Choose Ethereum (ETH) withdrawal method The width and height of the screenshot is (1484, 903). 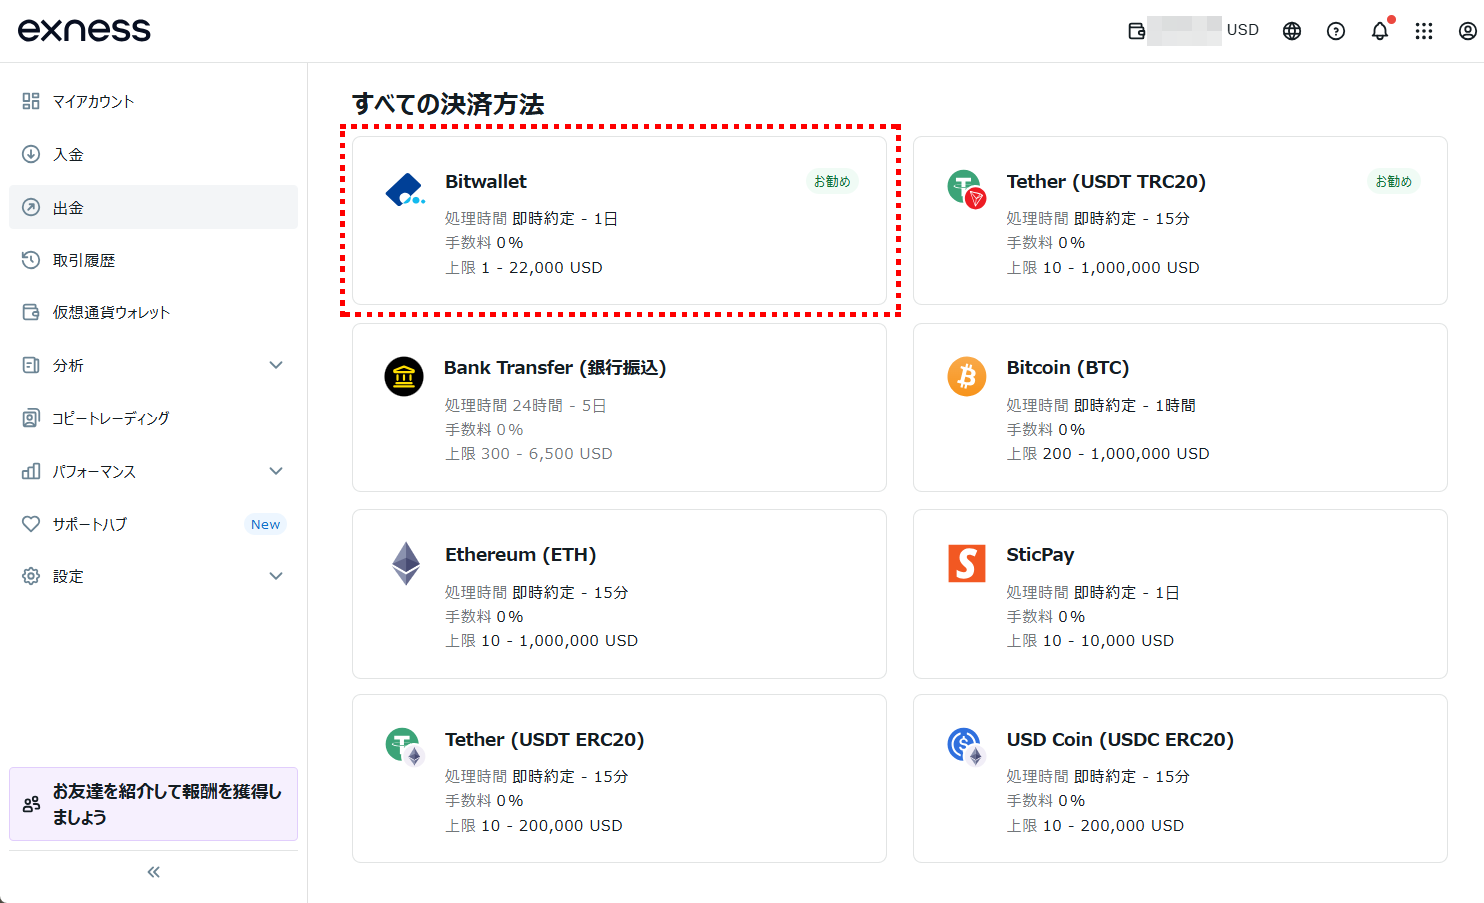(619, 594)
